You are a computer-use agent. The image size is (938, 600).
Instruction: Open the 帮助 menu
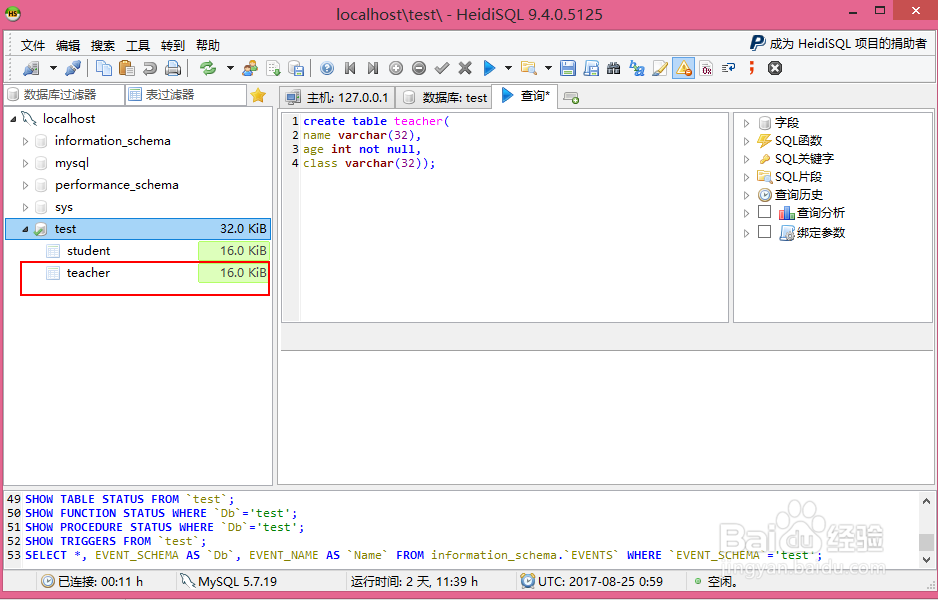pos(208,45)
